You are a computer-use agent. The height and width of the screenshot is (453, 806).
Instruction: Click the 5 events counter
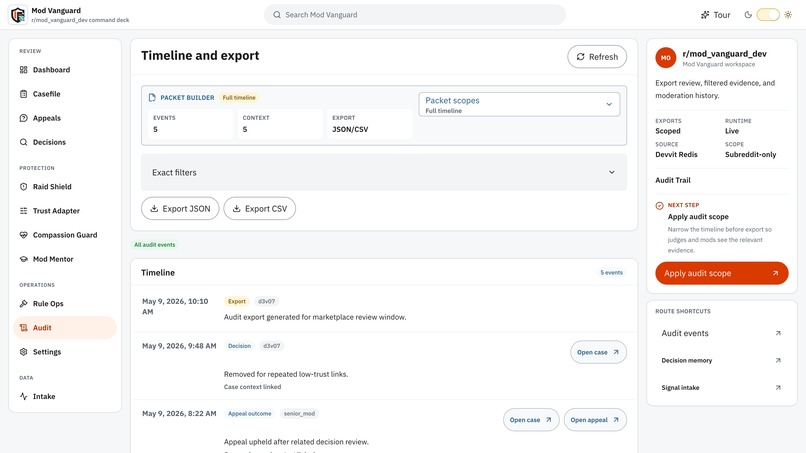tap(611, 273)
